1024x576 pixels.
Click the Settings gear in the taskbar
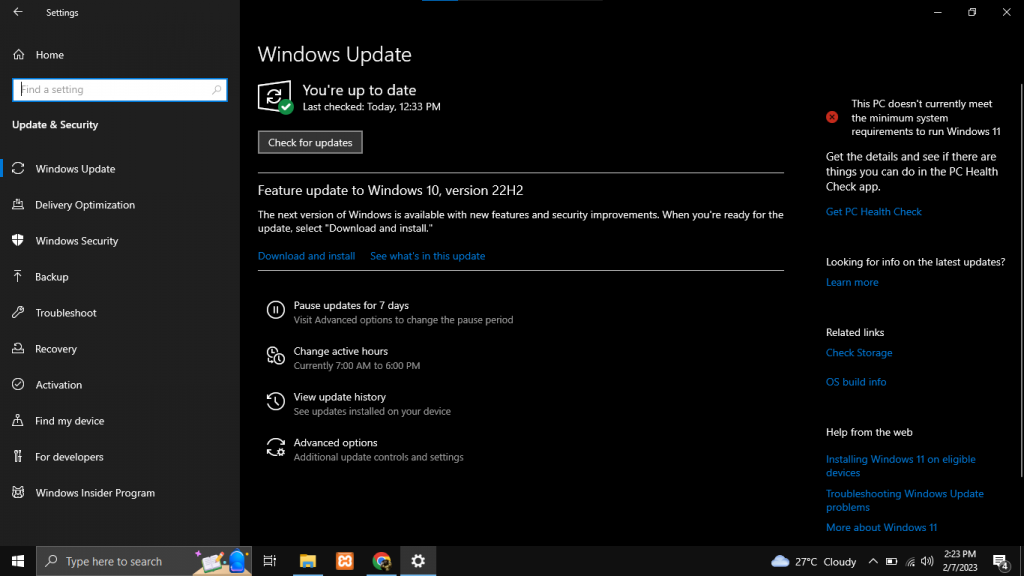pos(418,561)
